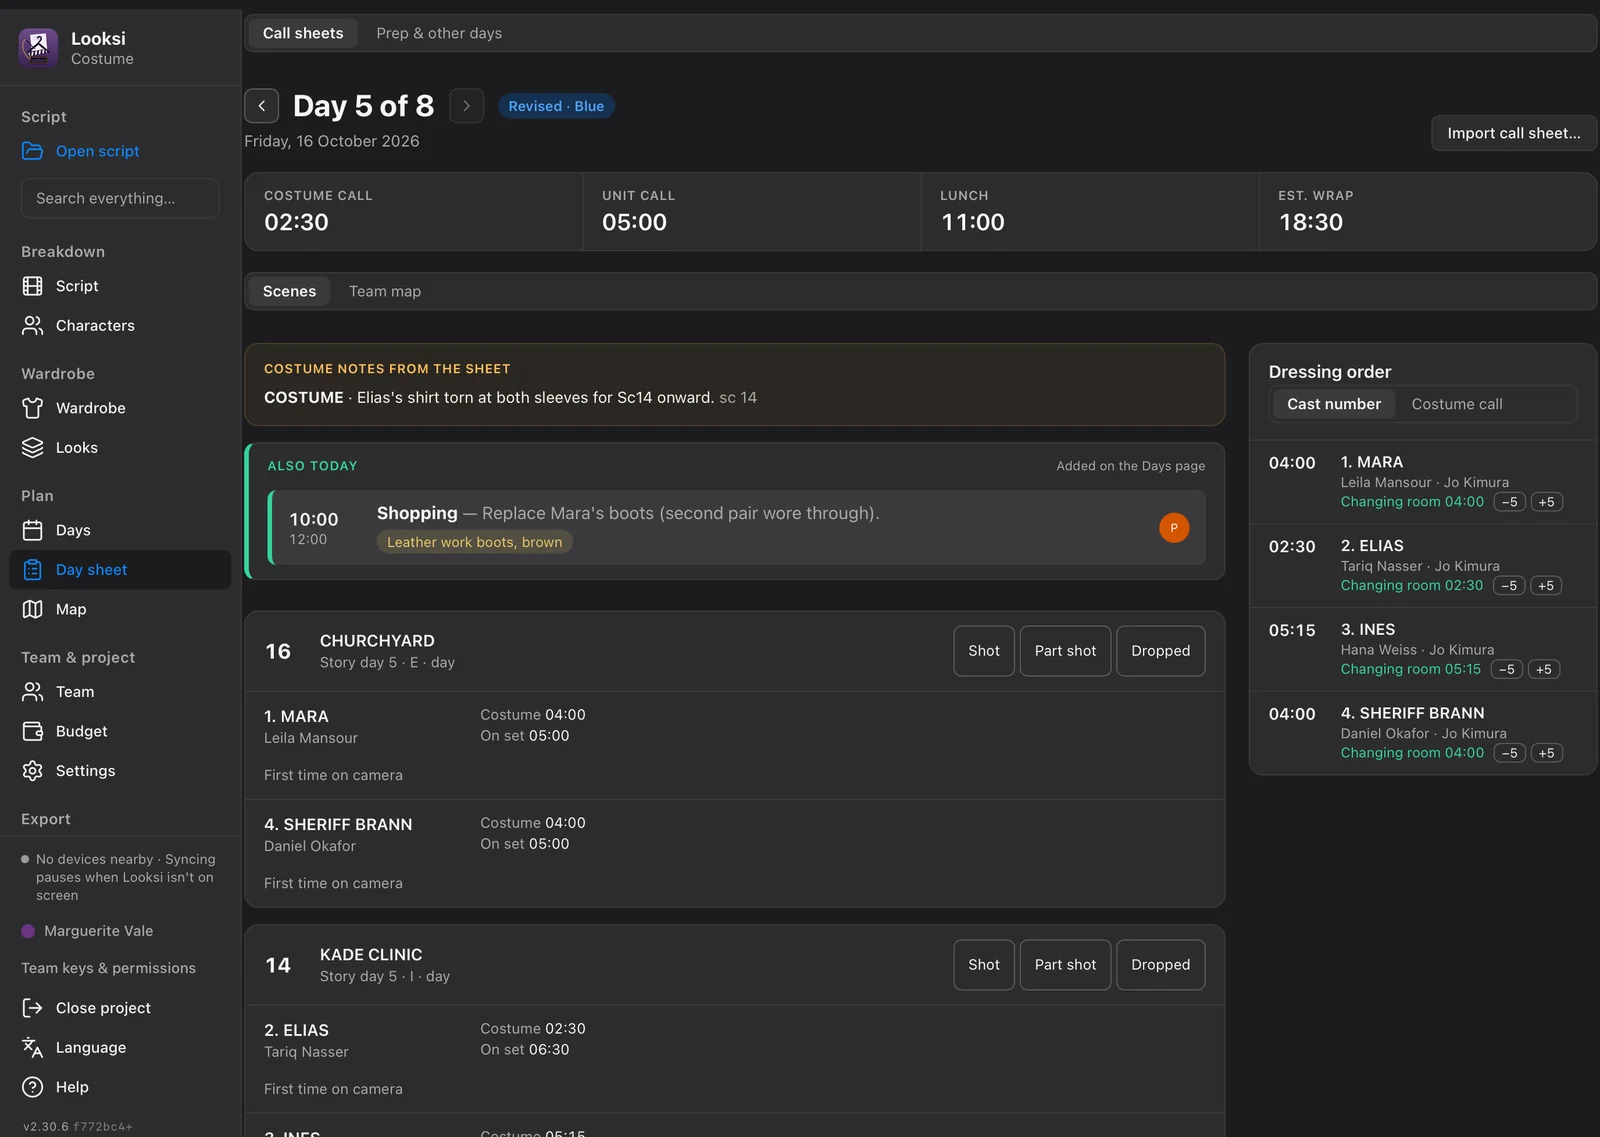Click Import call sheet button
This screenshot has width=1600, height=1137.
[x=1514, y=133]
